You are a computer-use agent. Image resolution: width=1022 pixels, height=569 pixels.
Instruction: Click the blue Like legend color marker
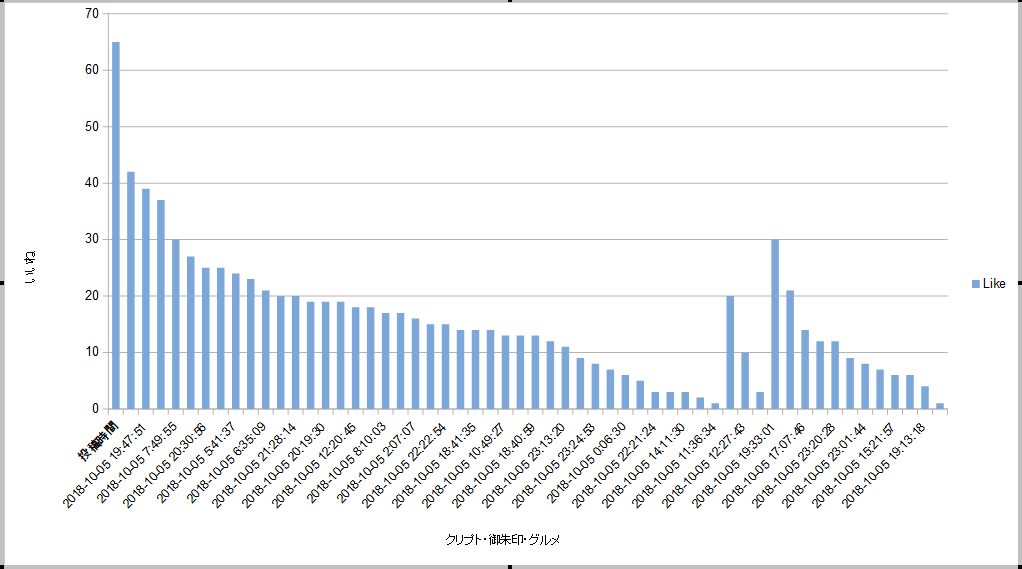pyautogui.click(x=976, y=284)
